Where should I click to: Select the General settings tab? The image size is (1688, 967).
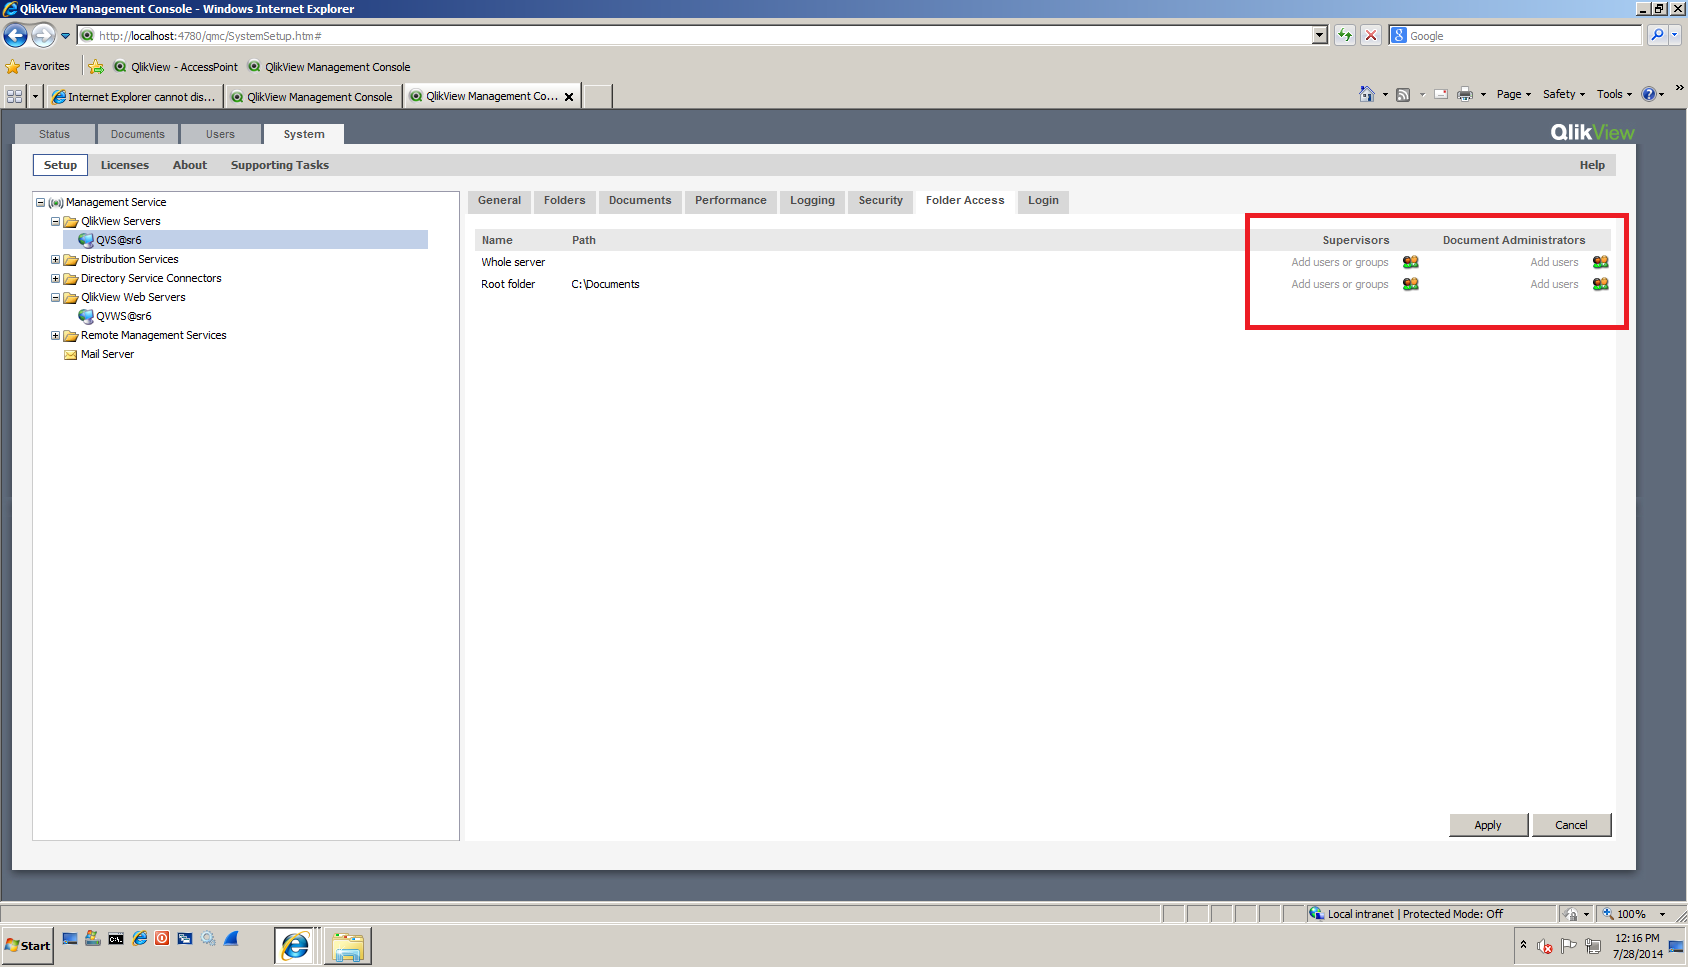tap(499, 201)
